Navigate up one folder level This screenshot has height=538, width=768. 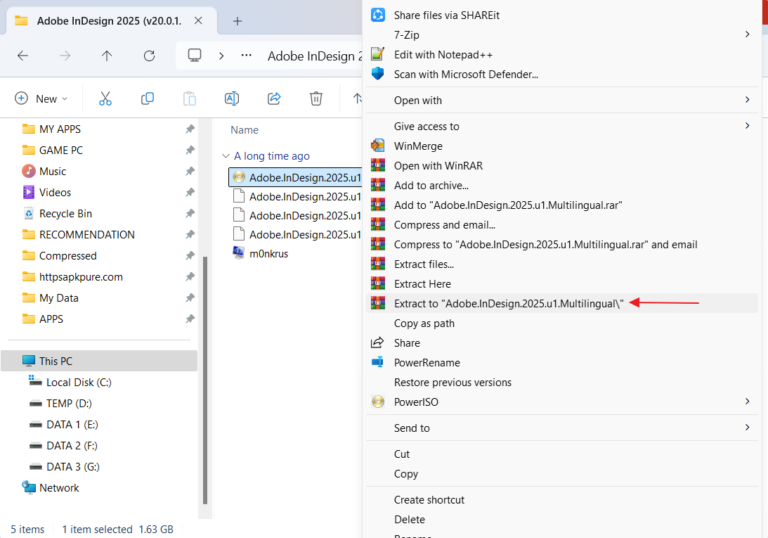[x=107, y=56]
